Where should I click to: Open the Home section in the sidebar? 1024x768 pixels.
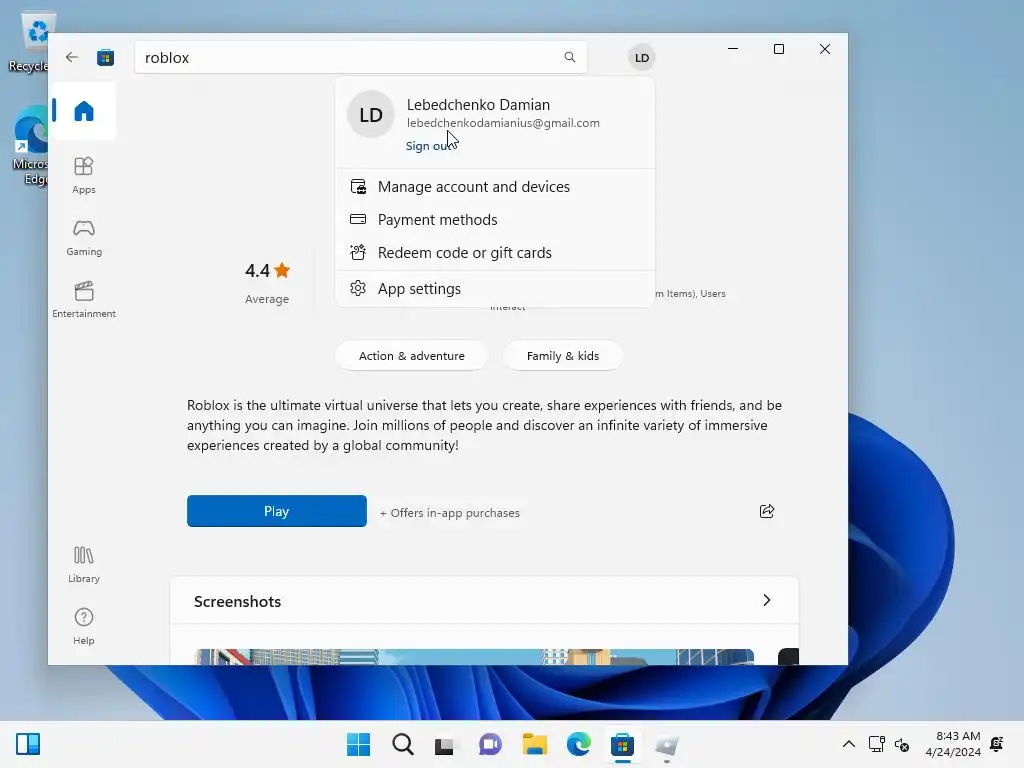pos(84,111)
